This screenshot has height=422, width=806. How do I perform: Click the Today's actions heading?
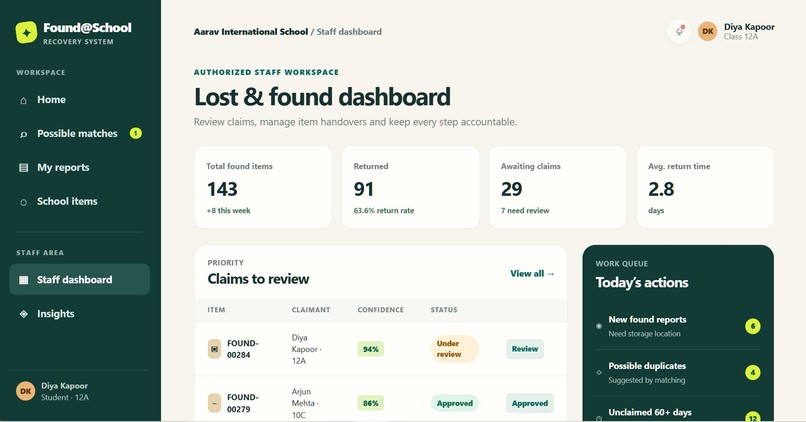[642, 283]
